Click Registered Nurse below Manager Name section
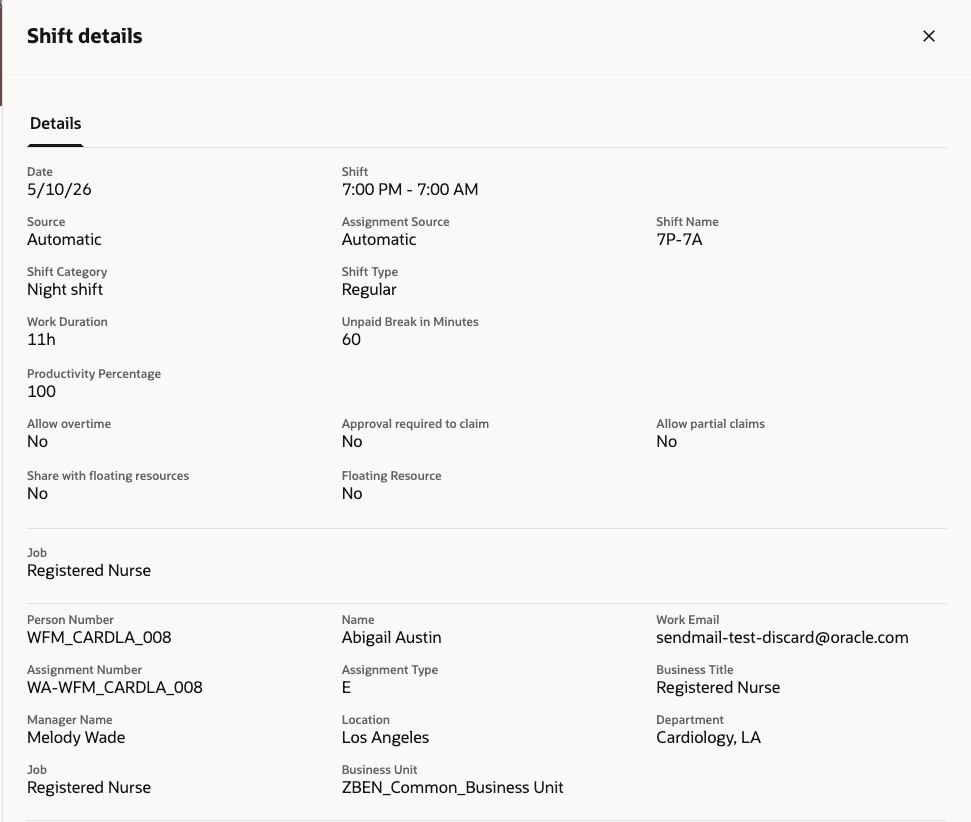971x822 pixels. 89,788
